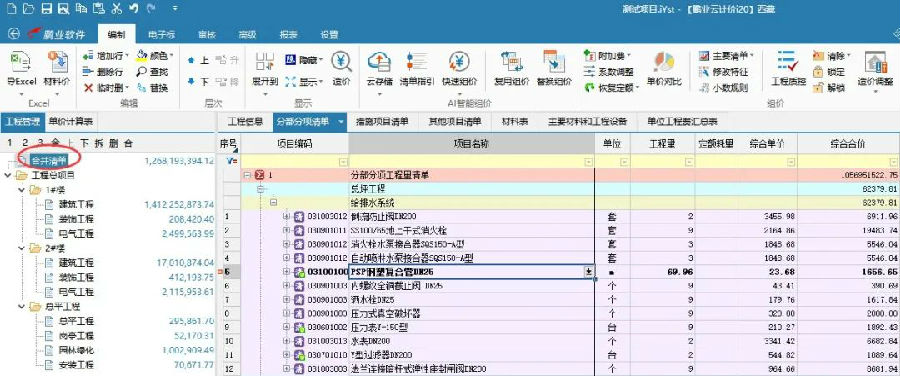Open the 颜色 color dropdown
Screen dimensions: 900x376
pos(154,56)
